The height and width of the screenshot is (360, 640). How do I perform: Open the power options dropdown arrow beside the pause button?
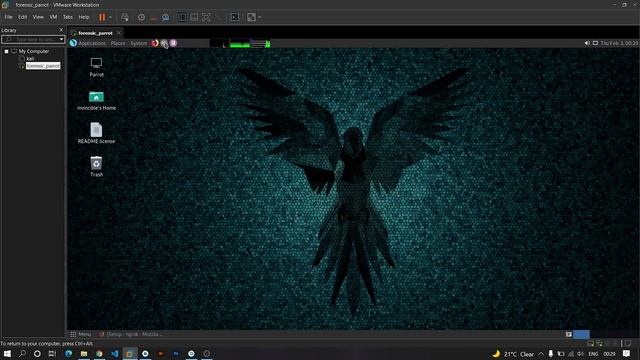pyautogui.click(x=110, y=17)
